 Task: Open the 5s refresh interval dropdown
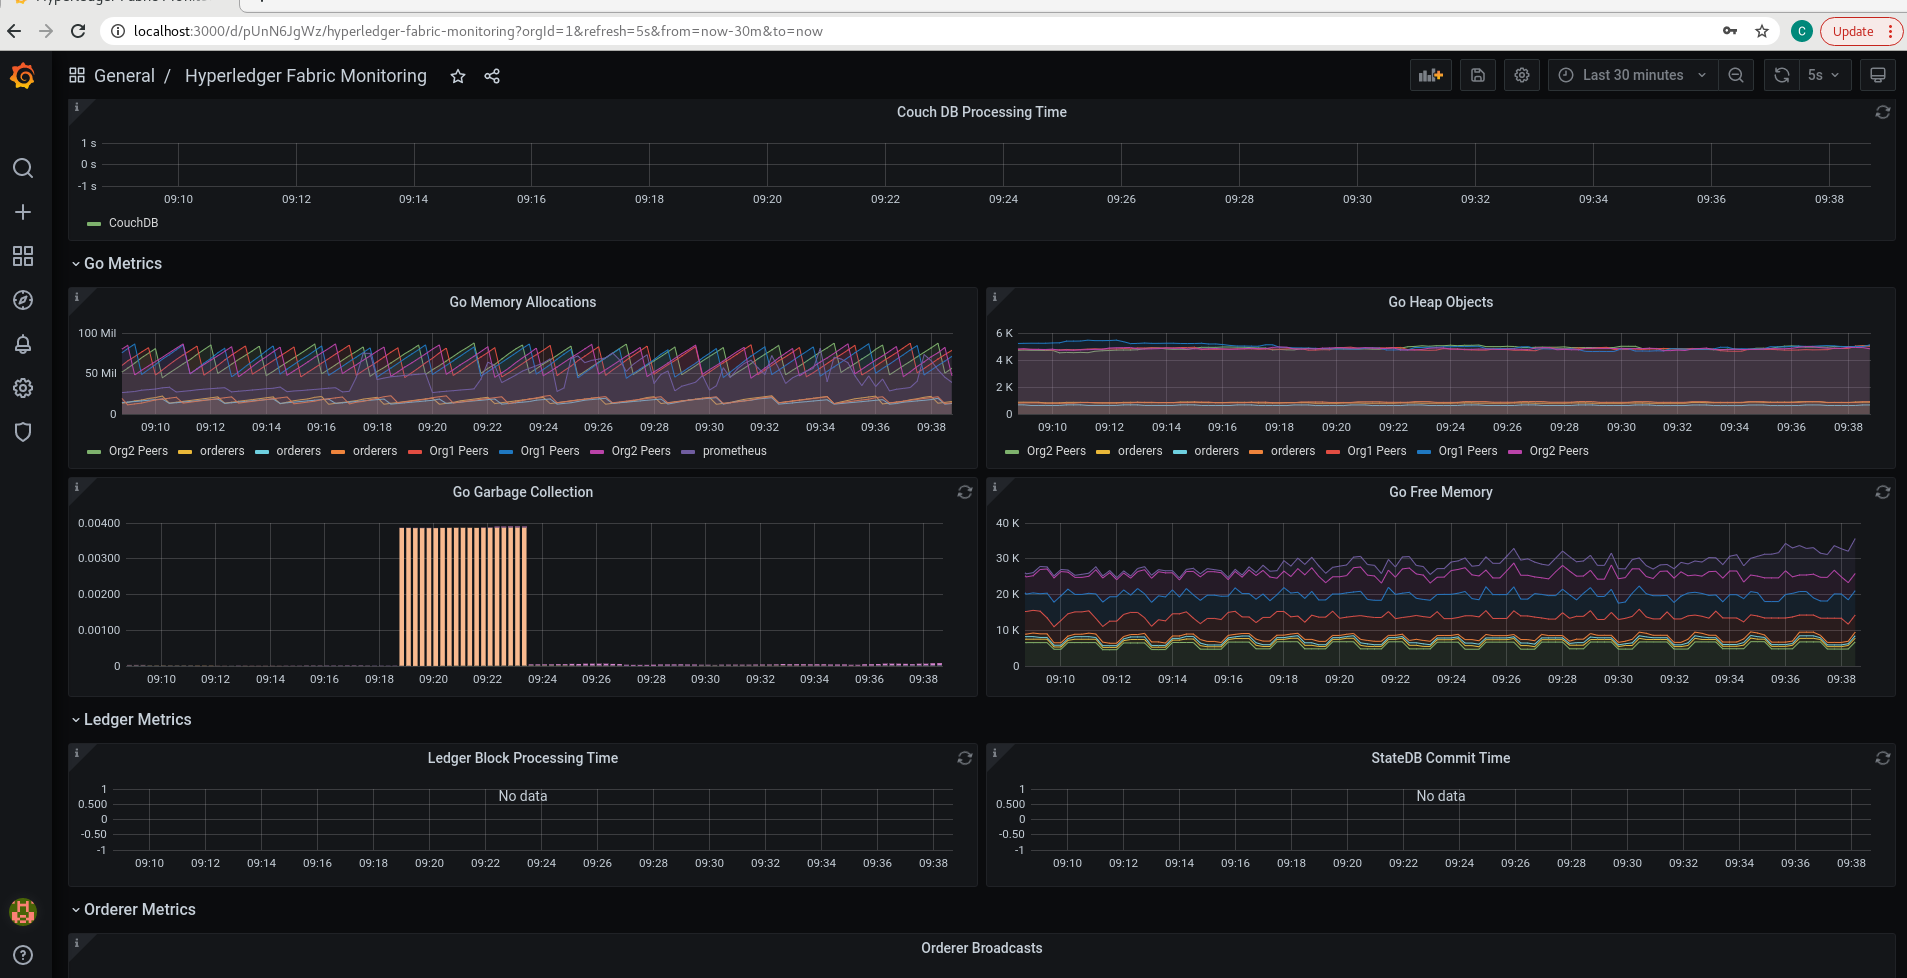tap(1825, 75)
